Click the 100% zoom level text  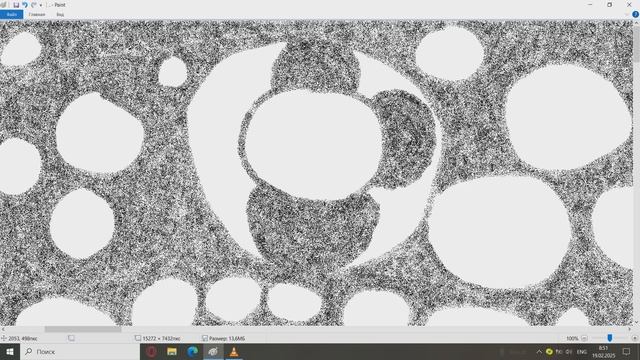(x=572, y=338)
